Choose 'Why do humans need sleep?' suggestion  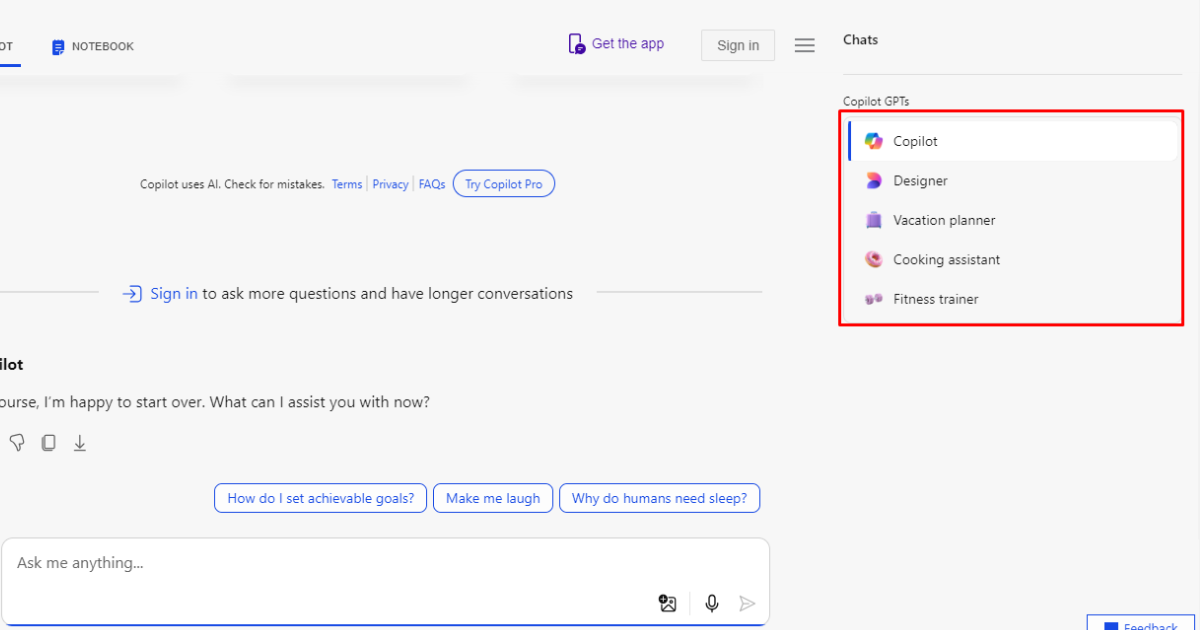659,498
